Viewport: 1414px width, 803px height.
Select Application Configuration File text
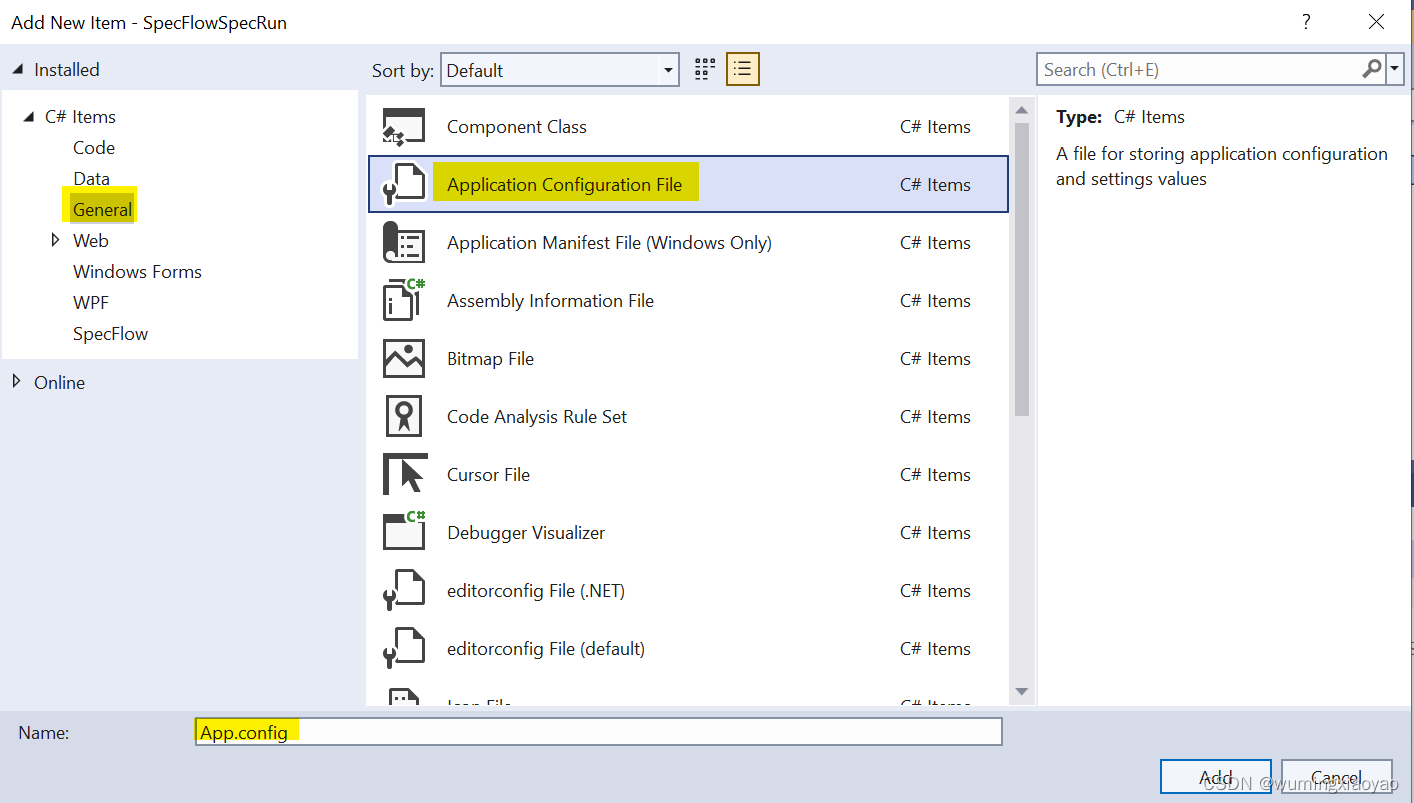point(564,185)
